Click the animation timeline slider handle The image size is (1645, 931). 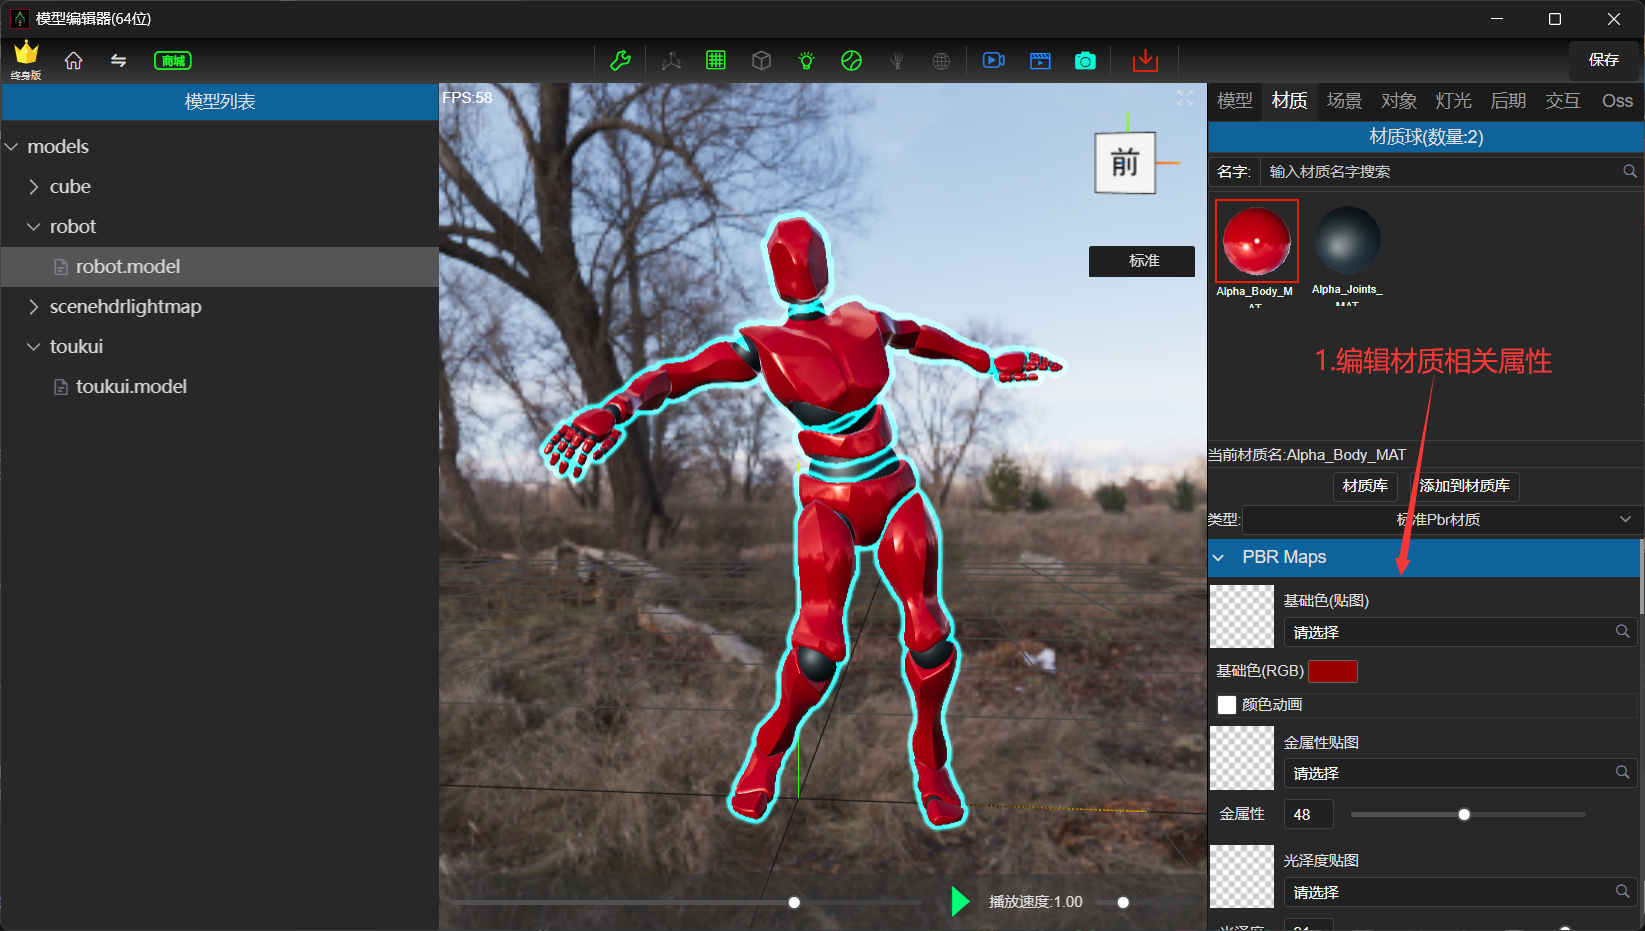tap(794, 902)
